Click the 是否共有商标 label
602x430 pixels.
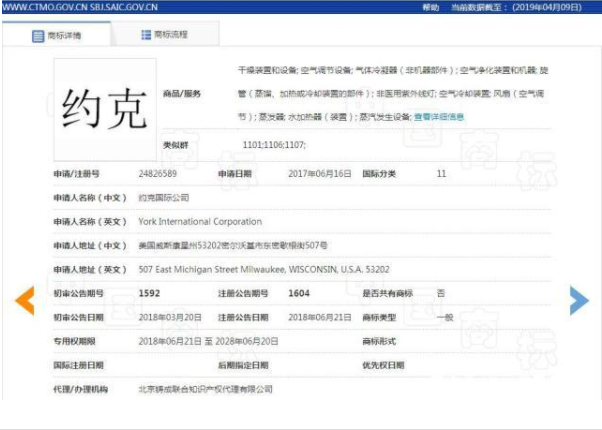pos(387,293)
